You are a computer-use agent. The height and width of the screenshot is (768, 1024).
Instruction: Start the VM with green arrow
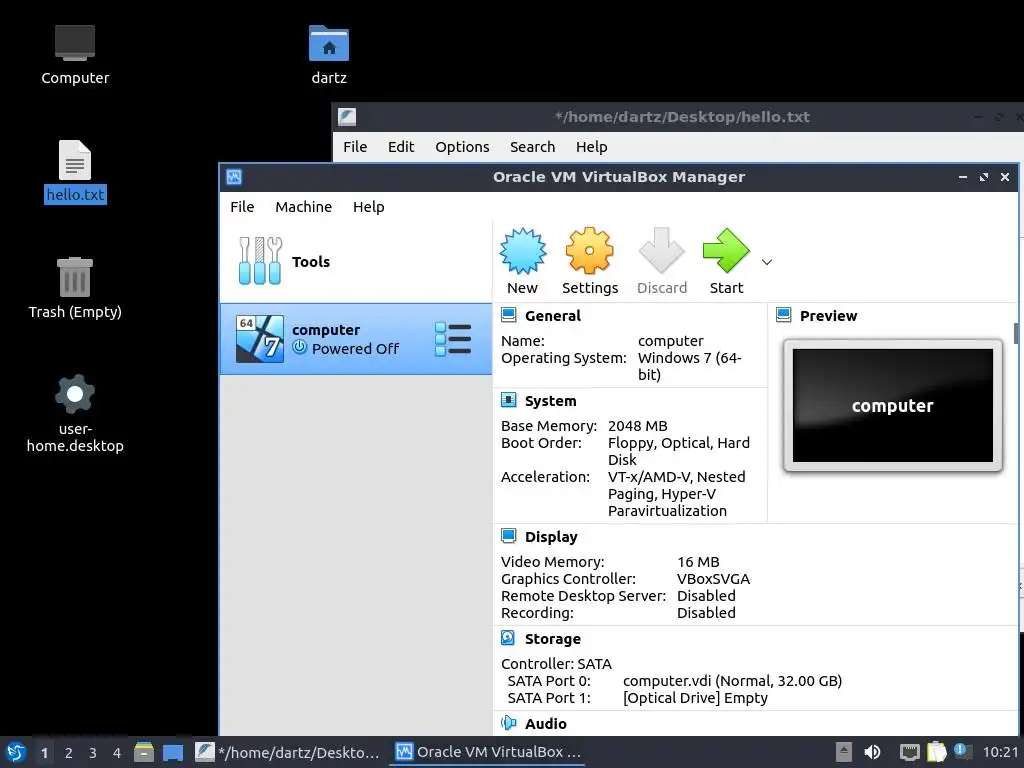[726, 251]
